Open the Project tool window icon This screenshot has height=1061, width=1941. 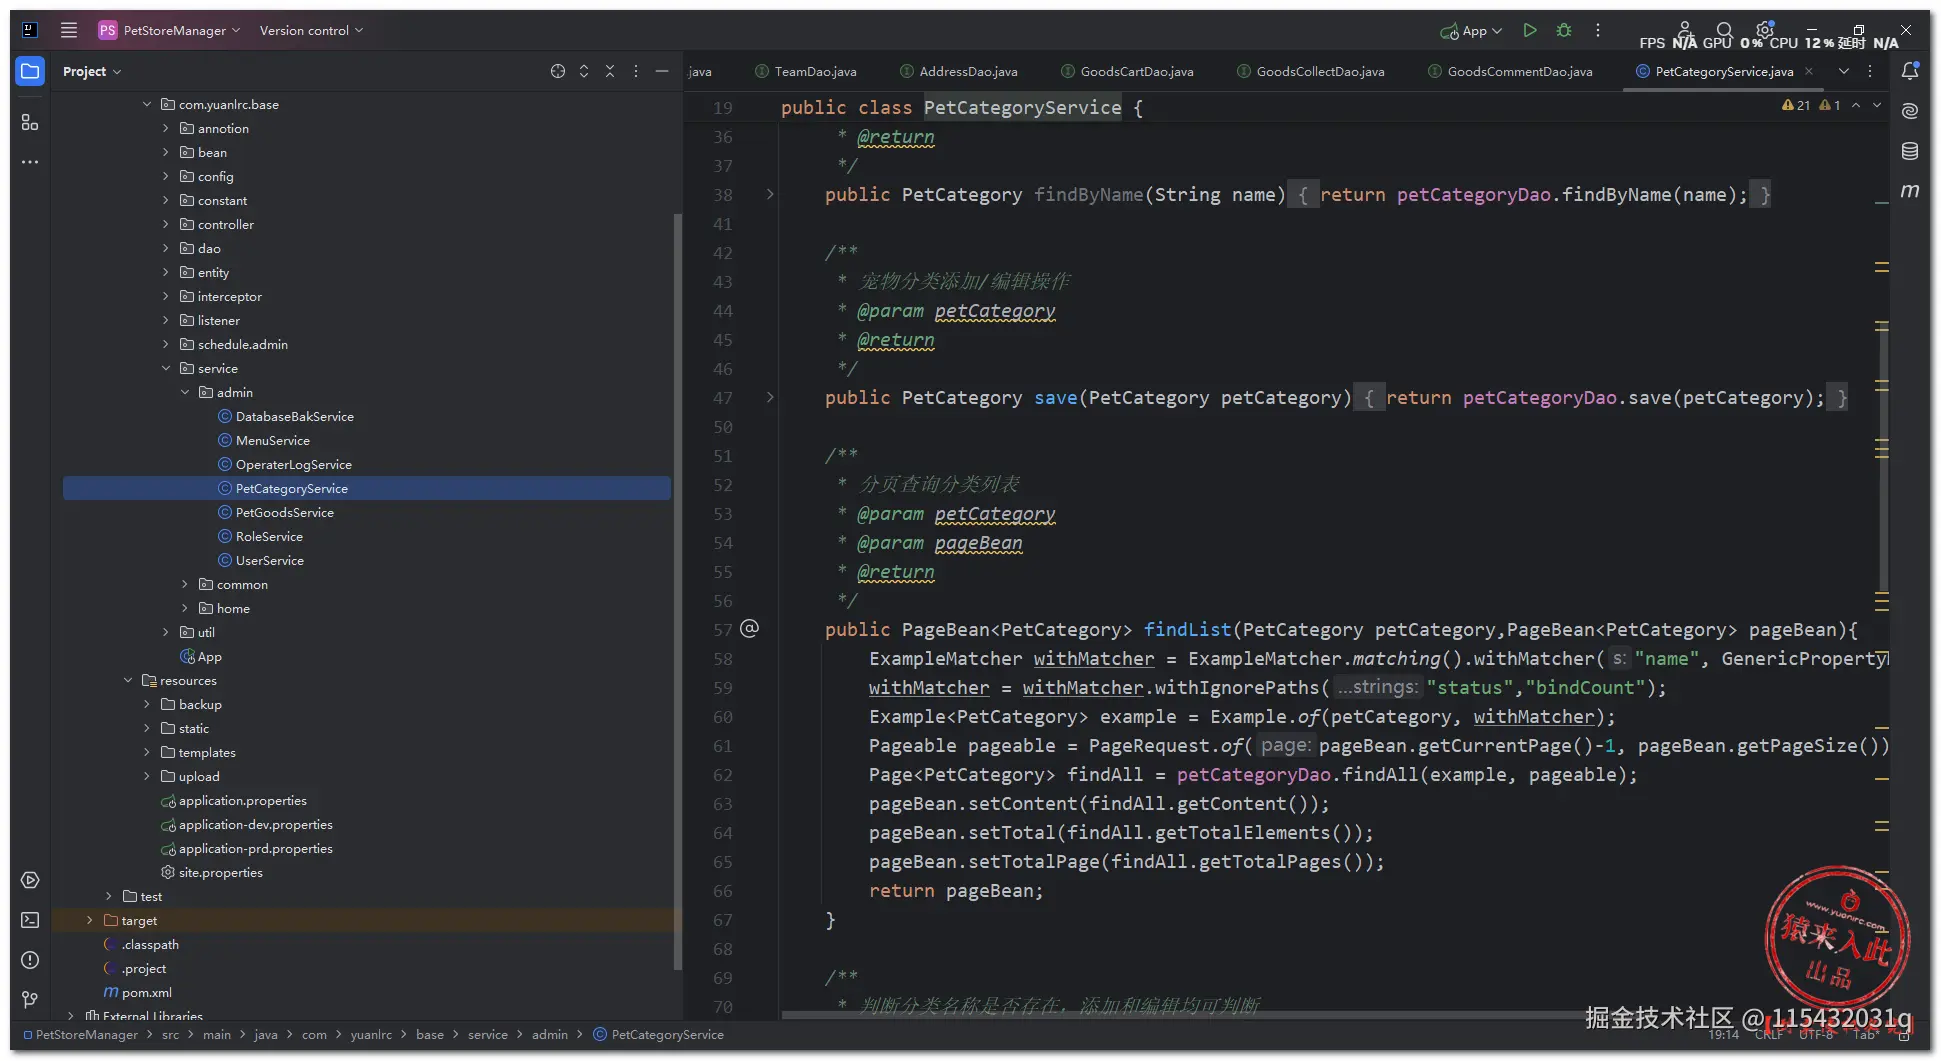30,71
